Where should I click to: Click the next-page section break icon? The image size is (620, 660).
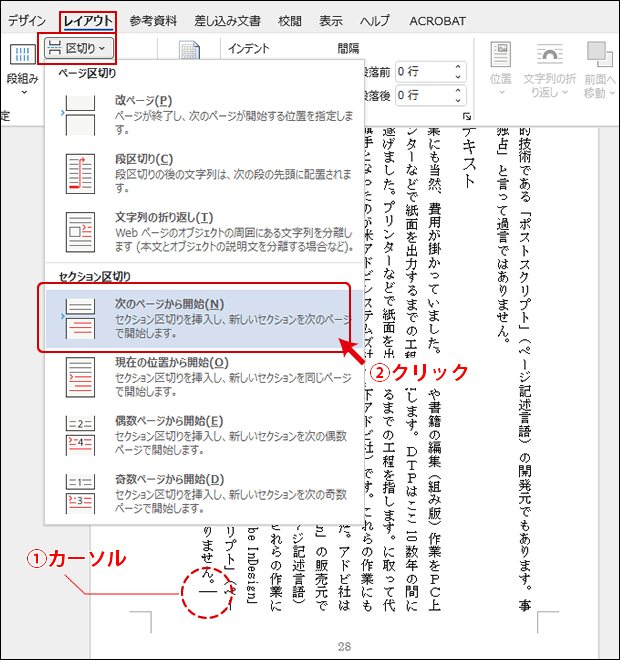coord(80,319)
